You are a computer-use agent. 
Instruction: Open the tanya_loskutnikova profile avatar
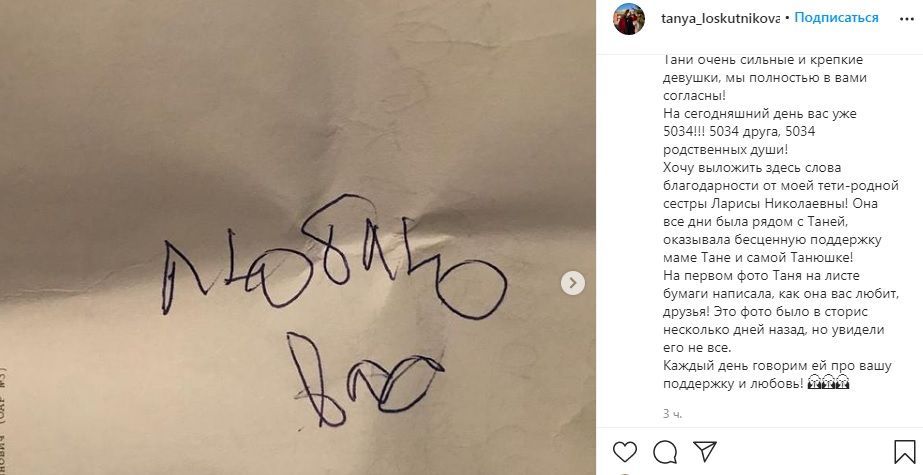[629, 19]
